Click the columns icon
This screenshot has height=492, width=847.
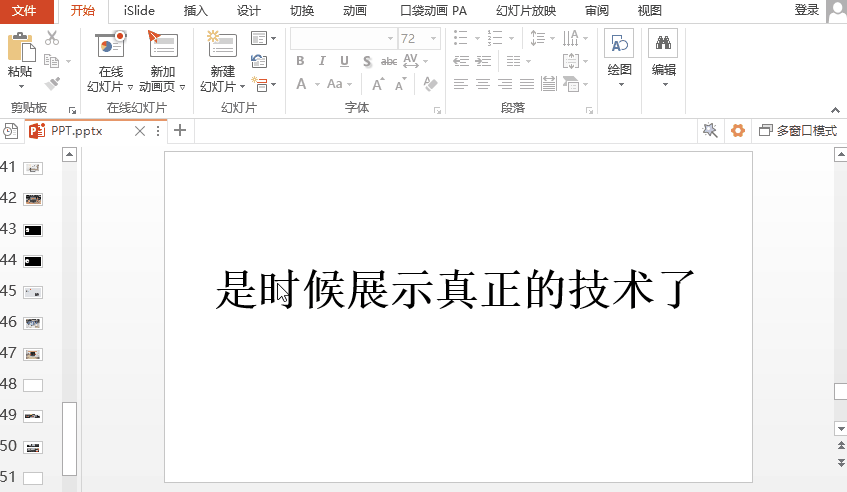tap(514, 61)
